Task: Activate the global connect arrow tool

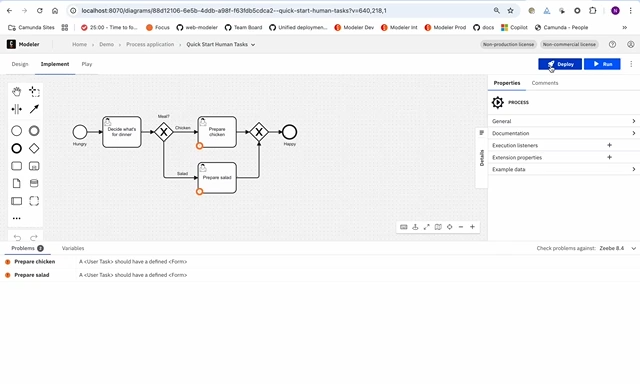Action: click(x=34, y=109)
